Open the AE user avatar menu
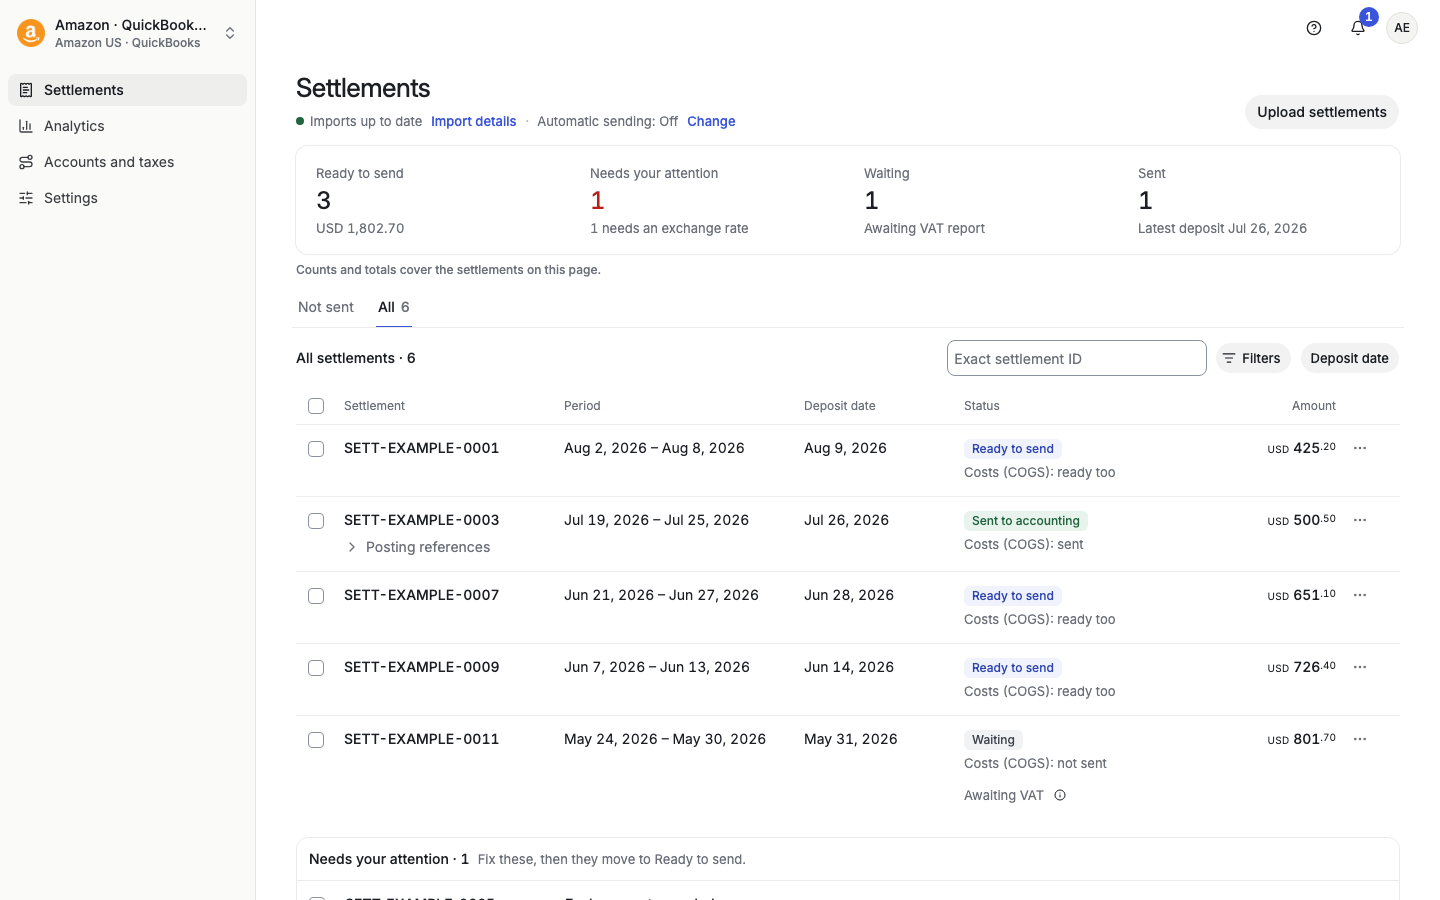This screenshot has height=900, width=1440. tap(1402, 28)
